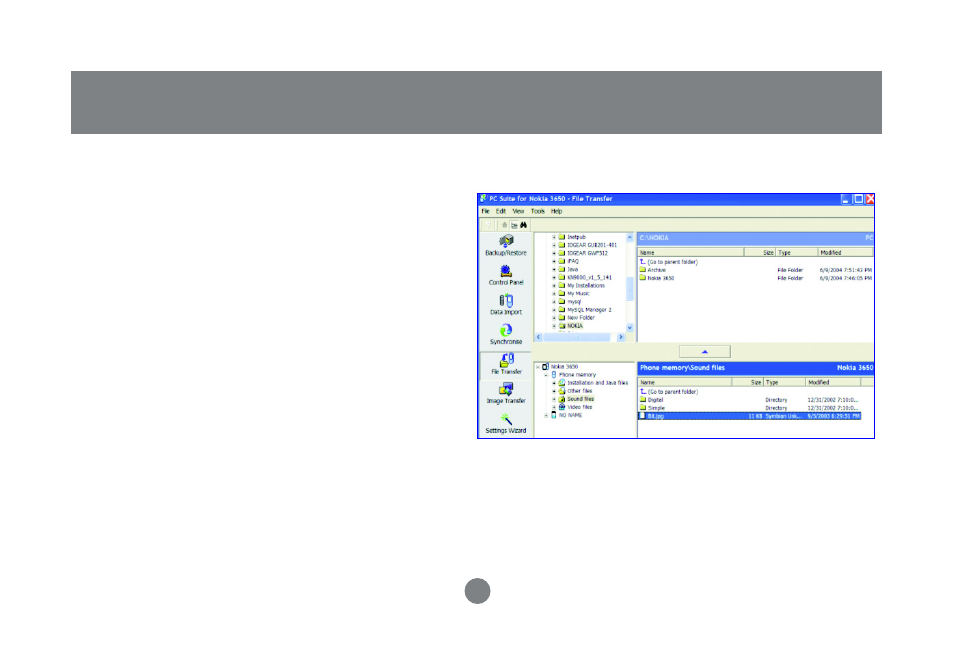This screenshot has height=663, width=954.
Task: Launch the Settings Wizard
Action: (x=506, y=423)
